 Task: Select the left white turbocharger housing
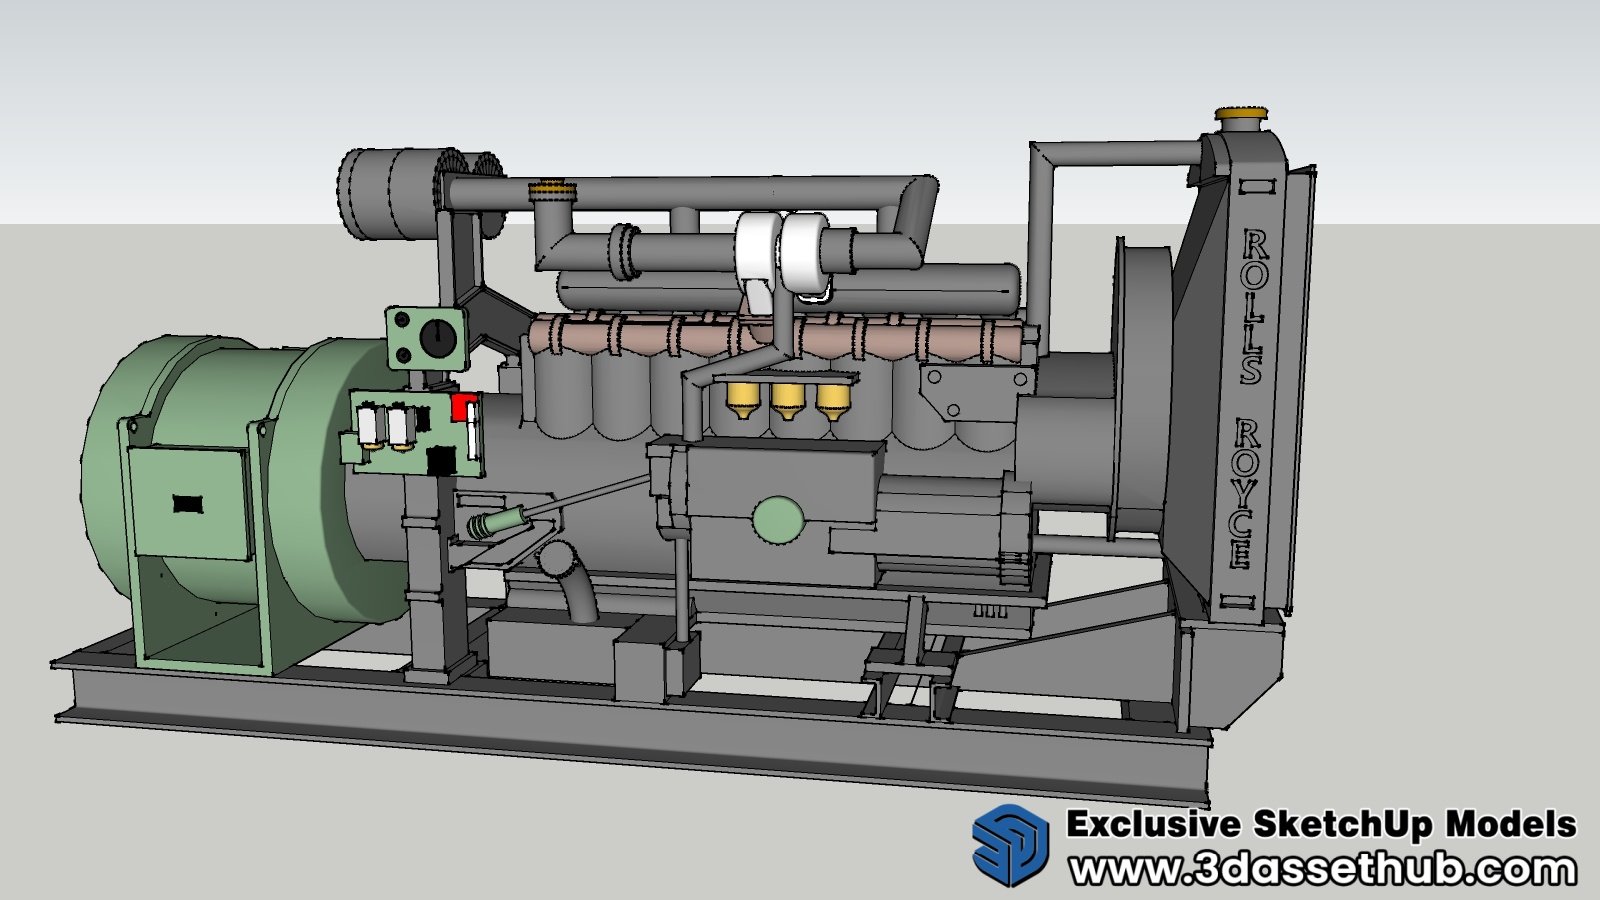(x=757, y=252)
